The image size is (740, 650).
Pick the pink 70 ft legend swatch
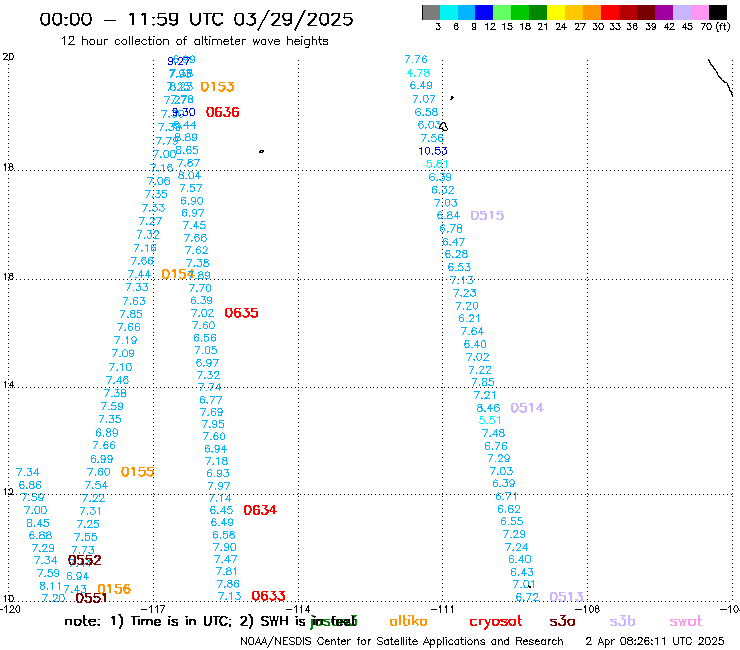(x=699, y=12)
